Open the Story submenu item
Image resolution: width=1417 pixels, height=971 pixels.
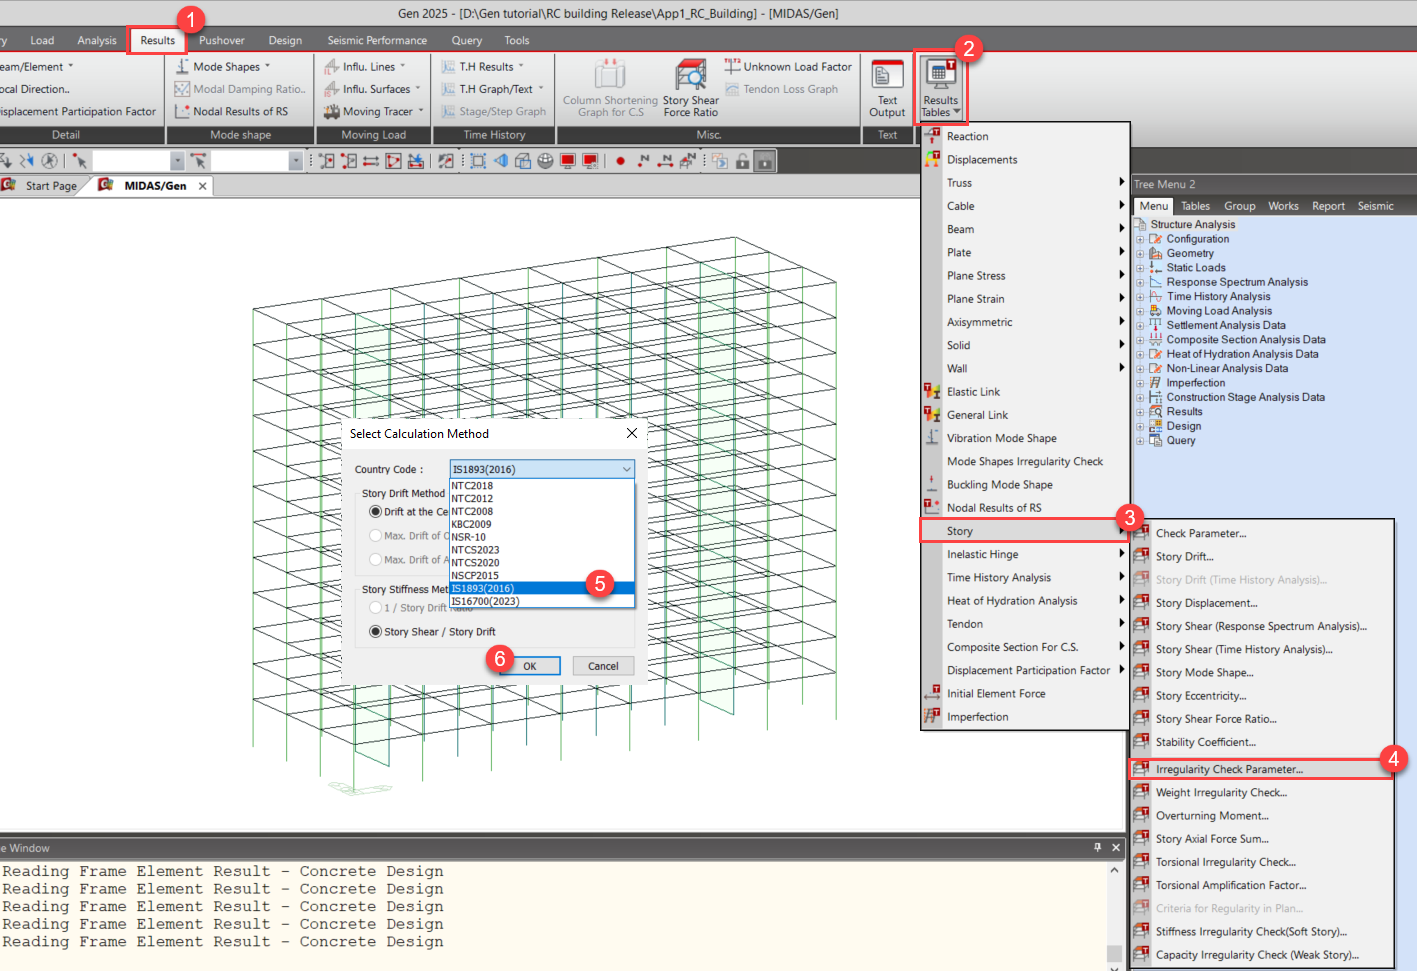click(x=1024, y=531)
